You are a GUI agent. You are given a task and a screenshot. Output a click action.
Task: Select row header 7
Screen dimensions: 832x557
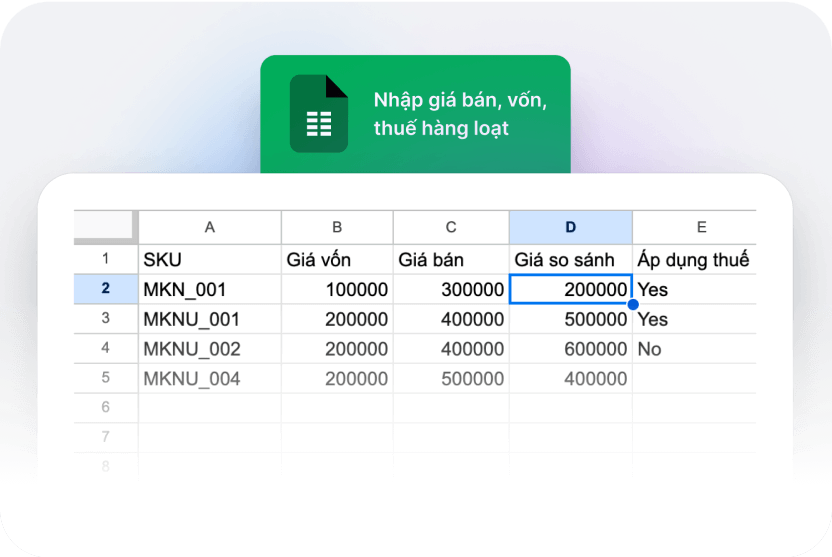[106, 437]
